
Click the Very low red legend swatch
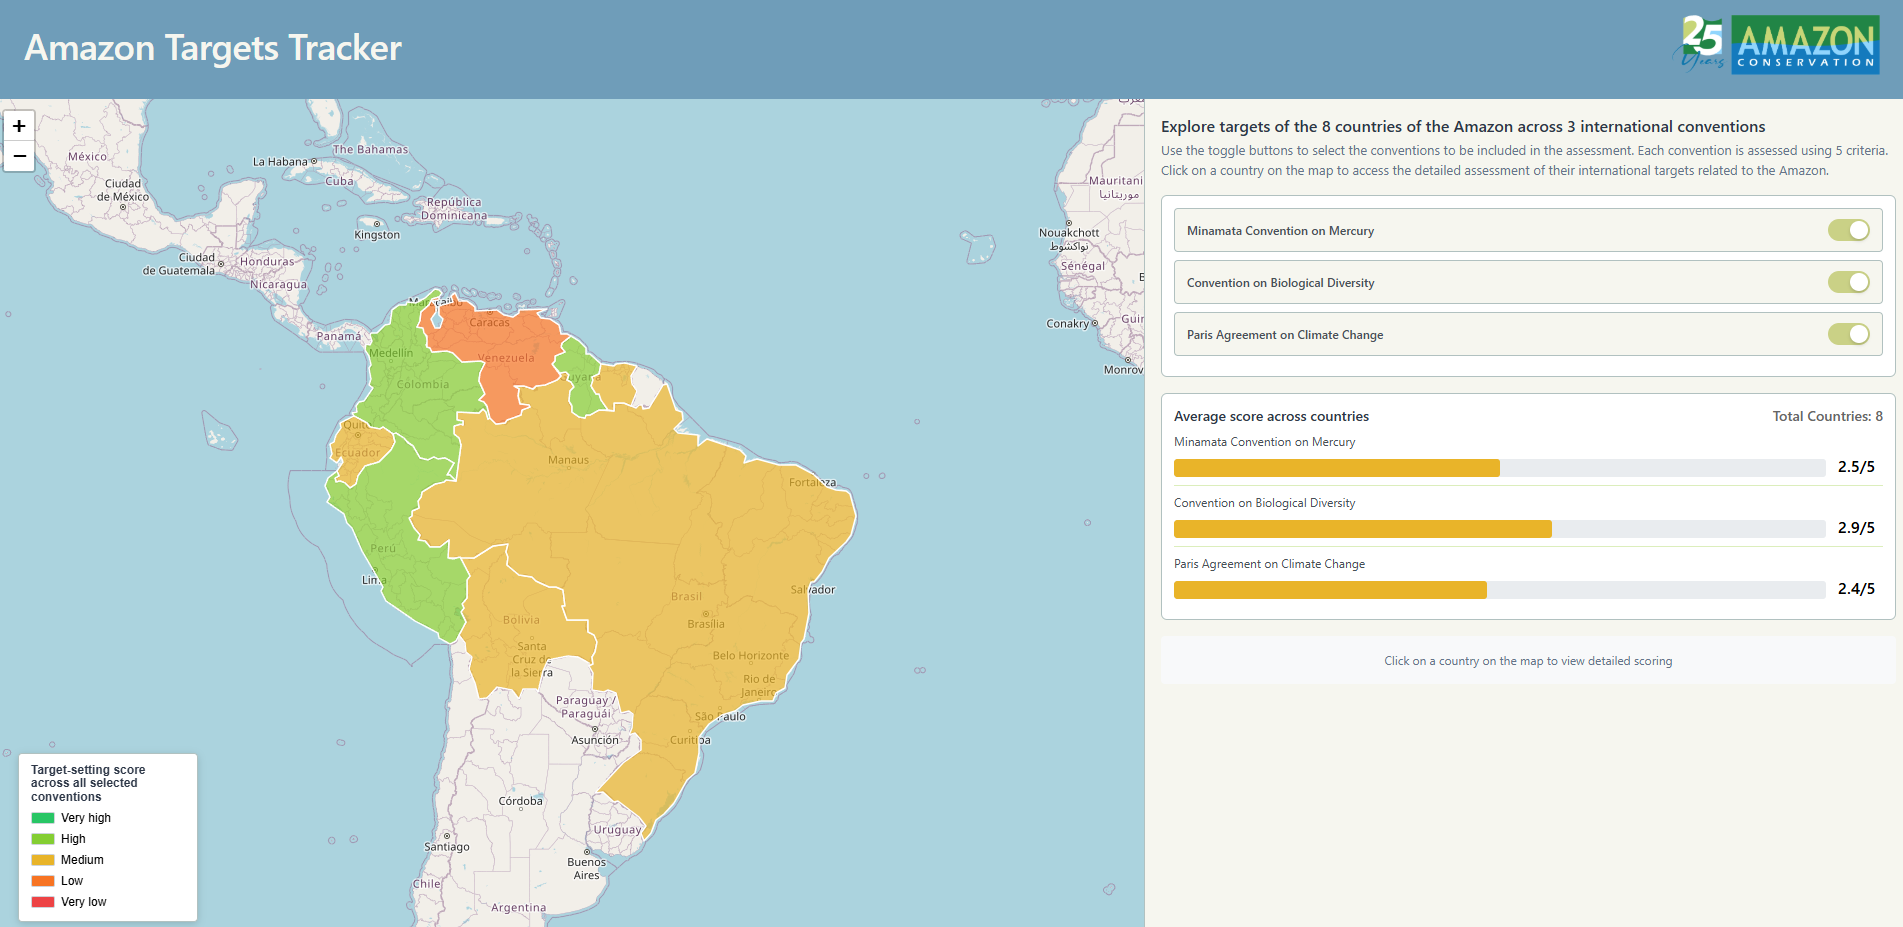(43, 902)
